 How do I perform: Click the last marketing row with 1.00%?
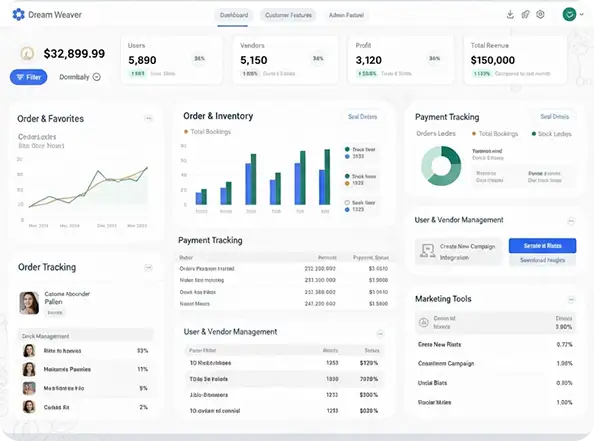(x=495, y=402)
